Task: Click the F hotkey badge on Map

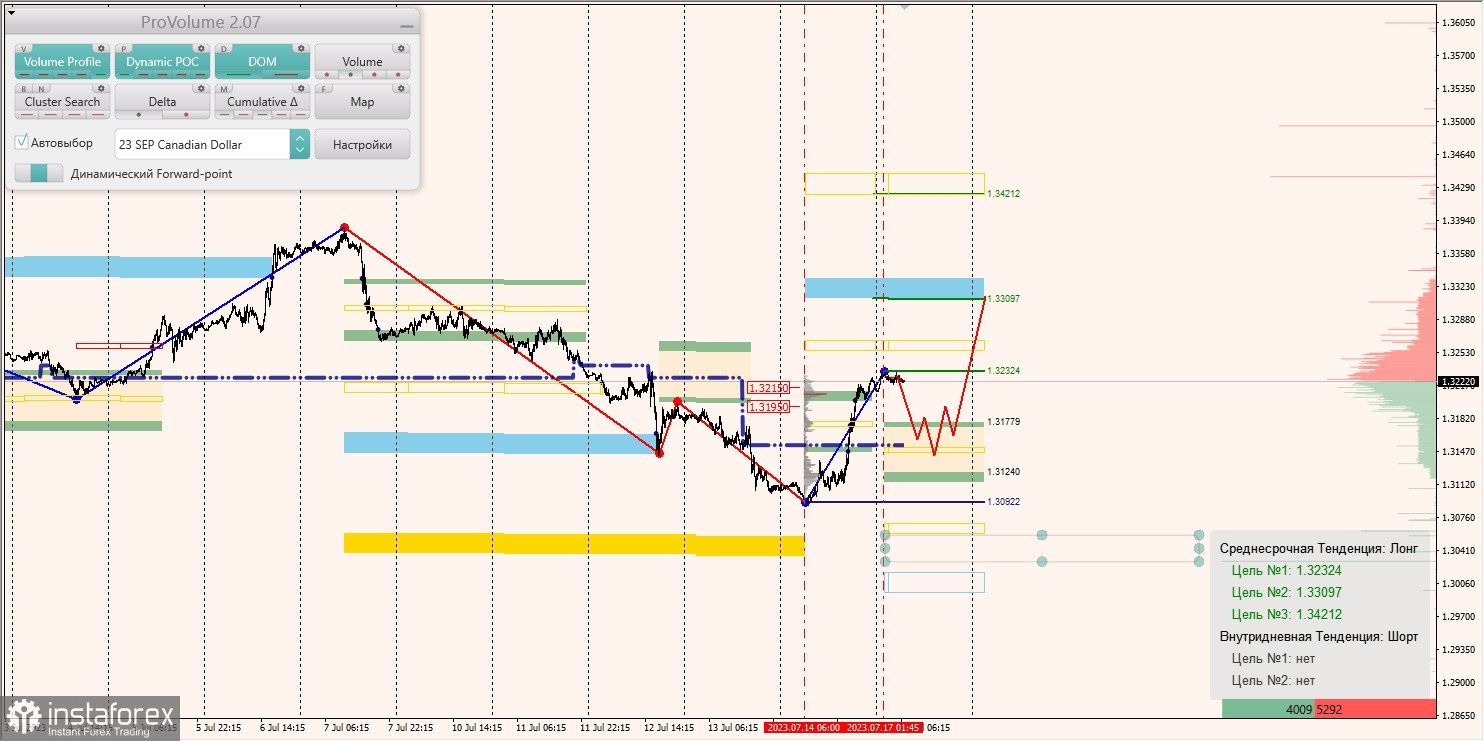Action: (324, 88)
